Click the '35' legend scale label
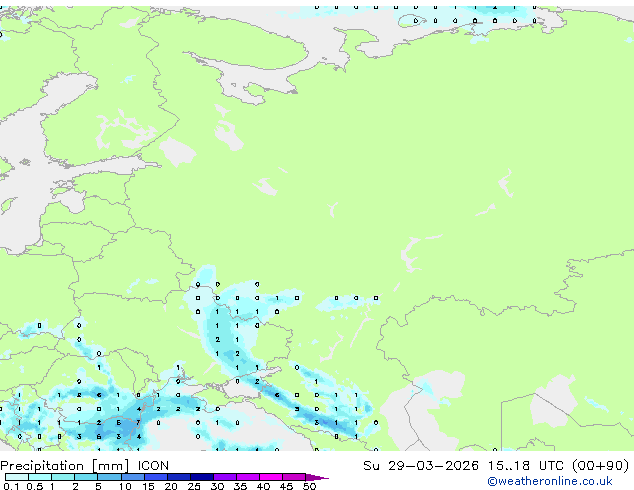 pyautogui.click(x=240, y=486)
